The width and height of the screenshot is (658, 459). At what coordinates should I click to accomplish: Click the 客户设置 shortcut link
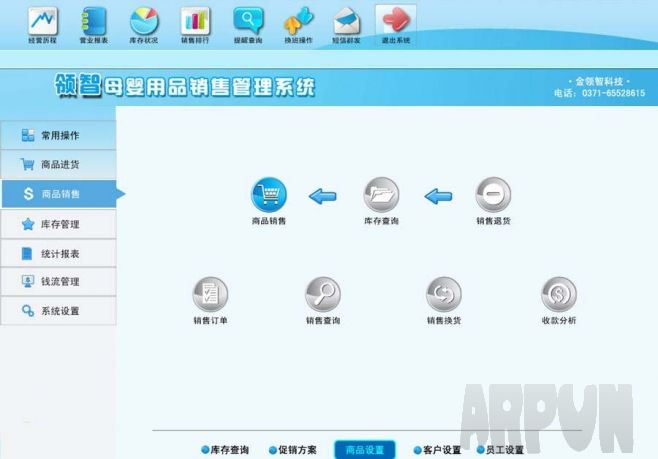437,450
